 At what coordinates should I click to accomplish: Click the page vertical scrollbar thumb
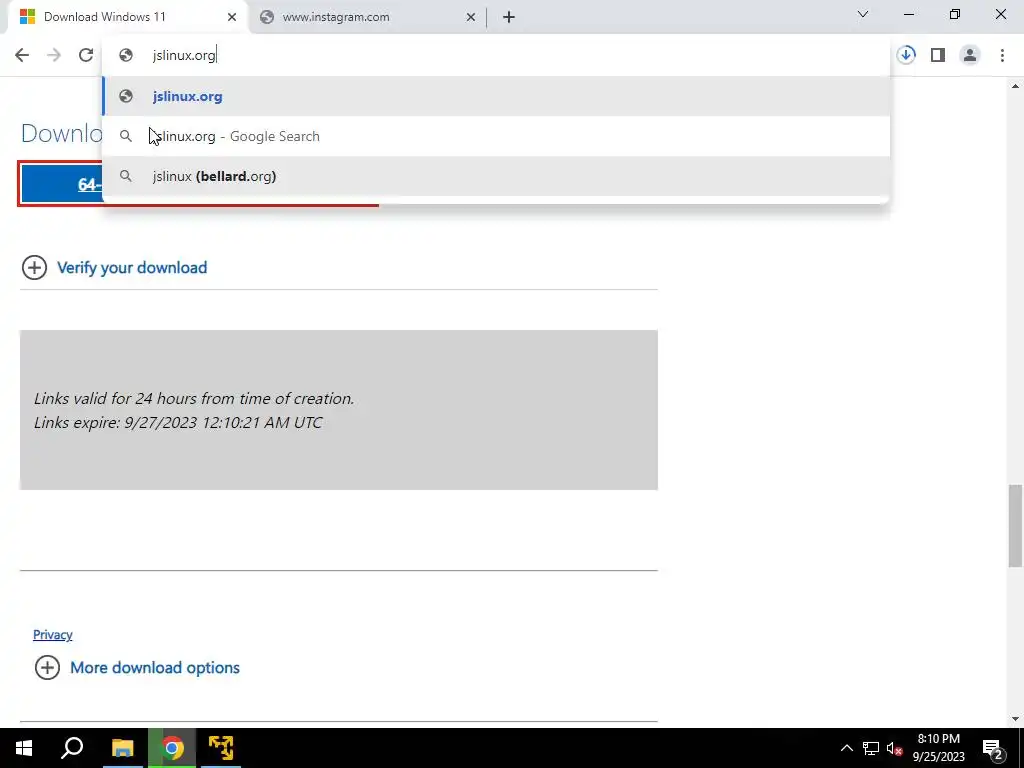coord(1015,526)
